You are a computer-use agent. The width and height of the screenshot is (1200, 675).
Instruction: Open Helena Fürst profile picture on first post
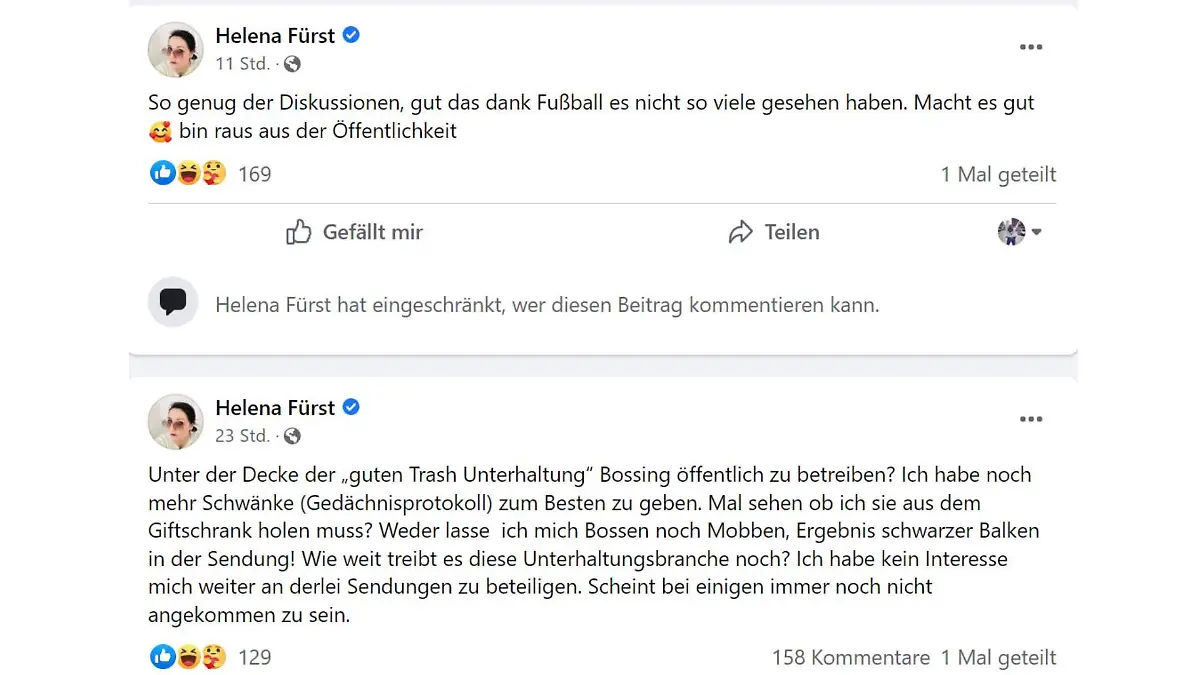pos(175,49)
